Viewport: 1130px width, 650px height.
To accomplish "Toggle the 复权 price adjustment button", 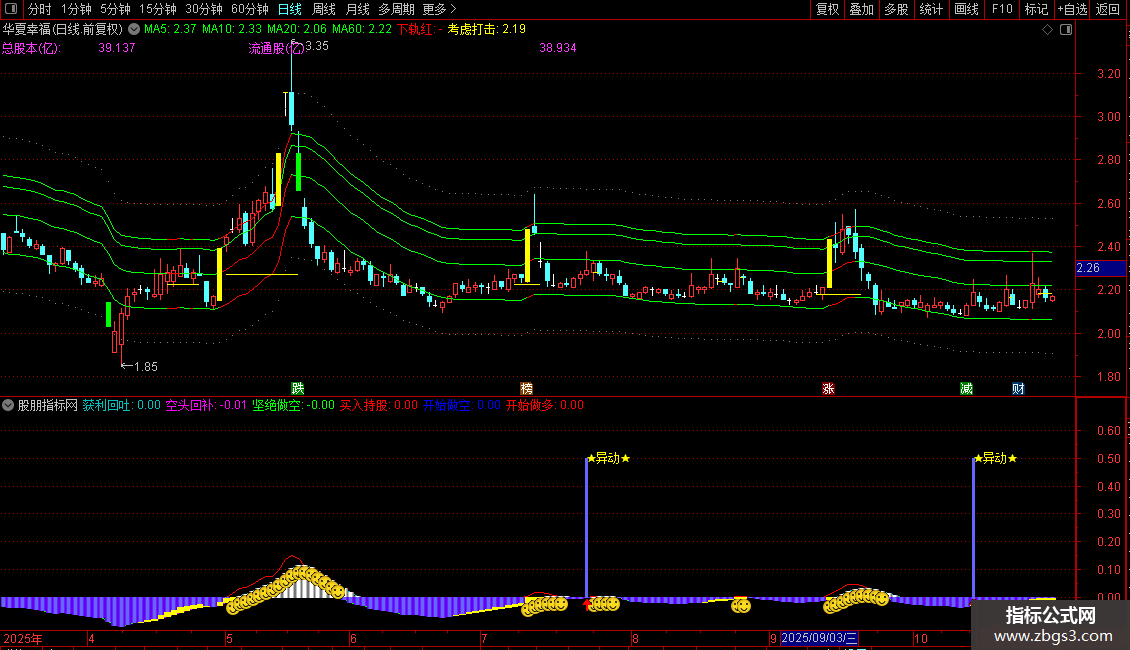I will [827, 9].
